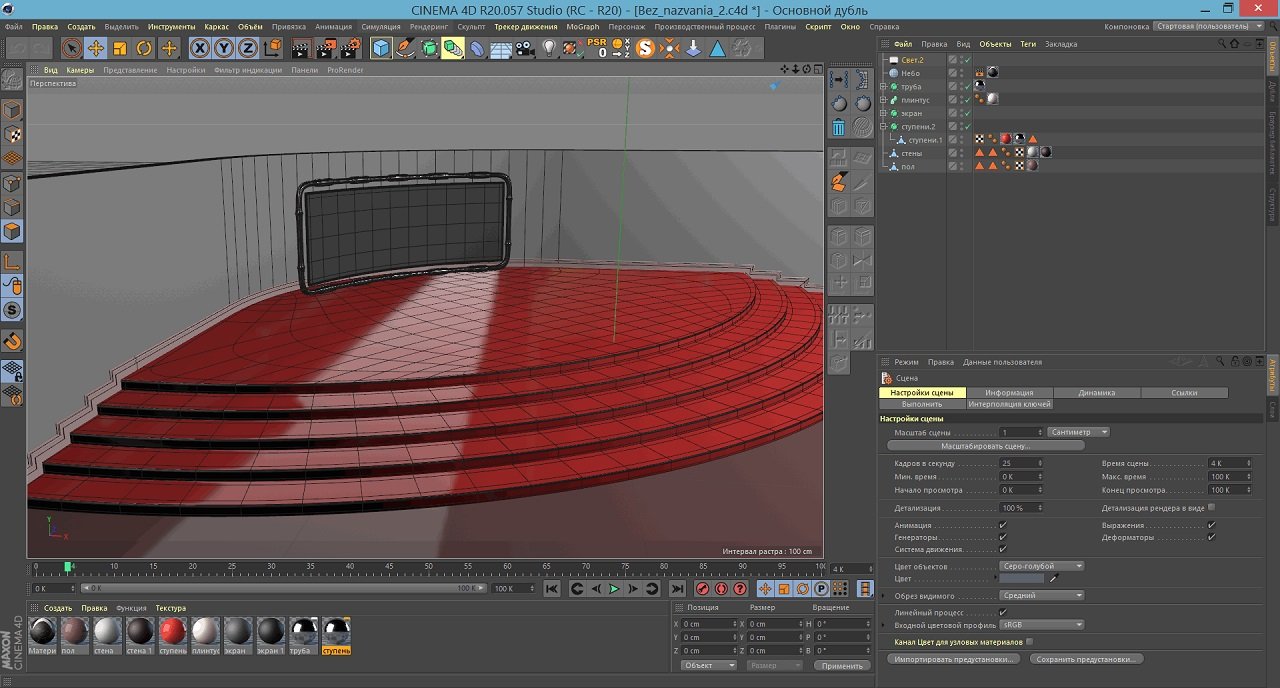Open the Сантиметр units dropdown
Screen dimensions: 1280x688
click(1079, 432)
